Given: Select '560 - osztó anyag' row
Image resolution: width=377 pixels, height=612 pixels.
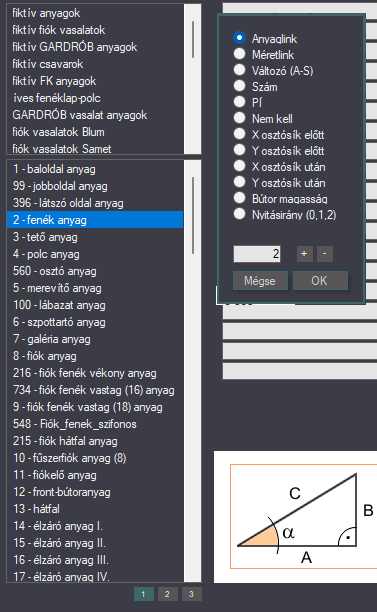Looking at the screenshot, I should point(95,271).
